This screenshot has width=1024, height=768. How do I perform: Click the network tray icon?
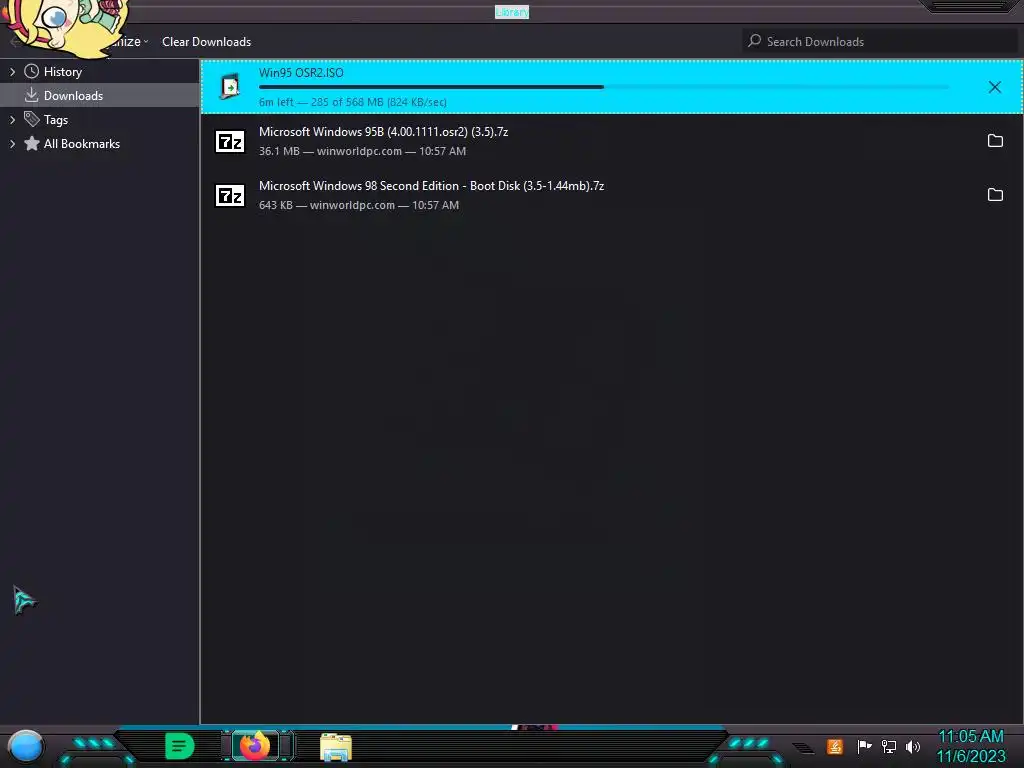(889, 746)
